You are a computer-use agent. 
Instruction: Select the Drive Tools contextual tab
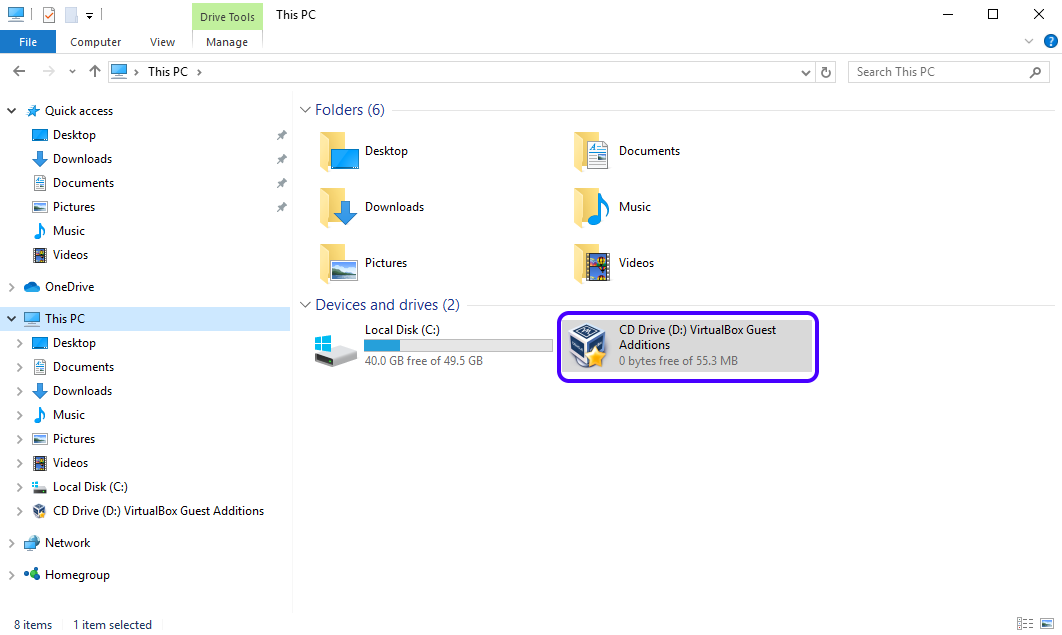click(227, 17)
